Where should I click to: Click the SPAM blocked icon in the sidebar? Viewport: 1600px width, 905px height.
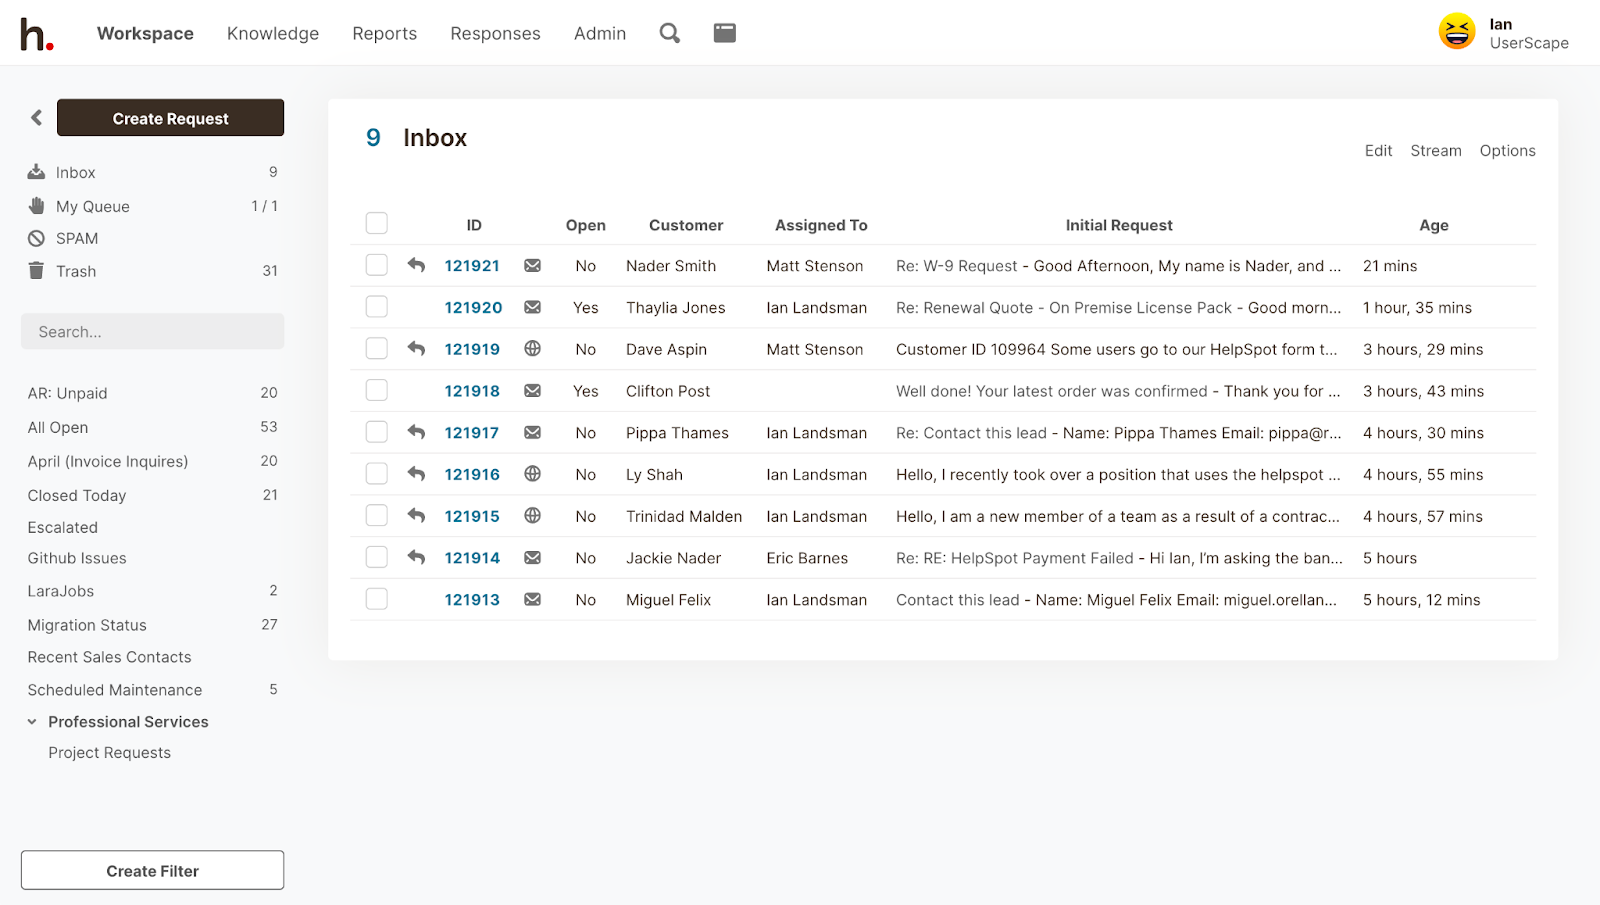pyautogui.click(x=36, y=238)
